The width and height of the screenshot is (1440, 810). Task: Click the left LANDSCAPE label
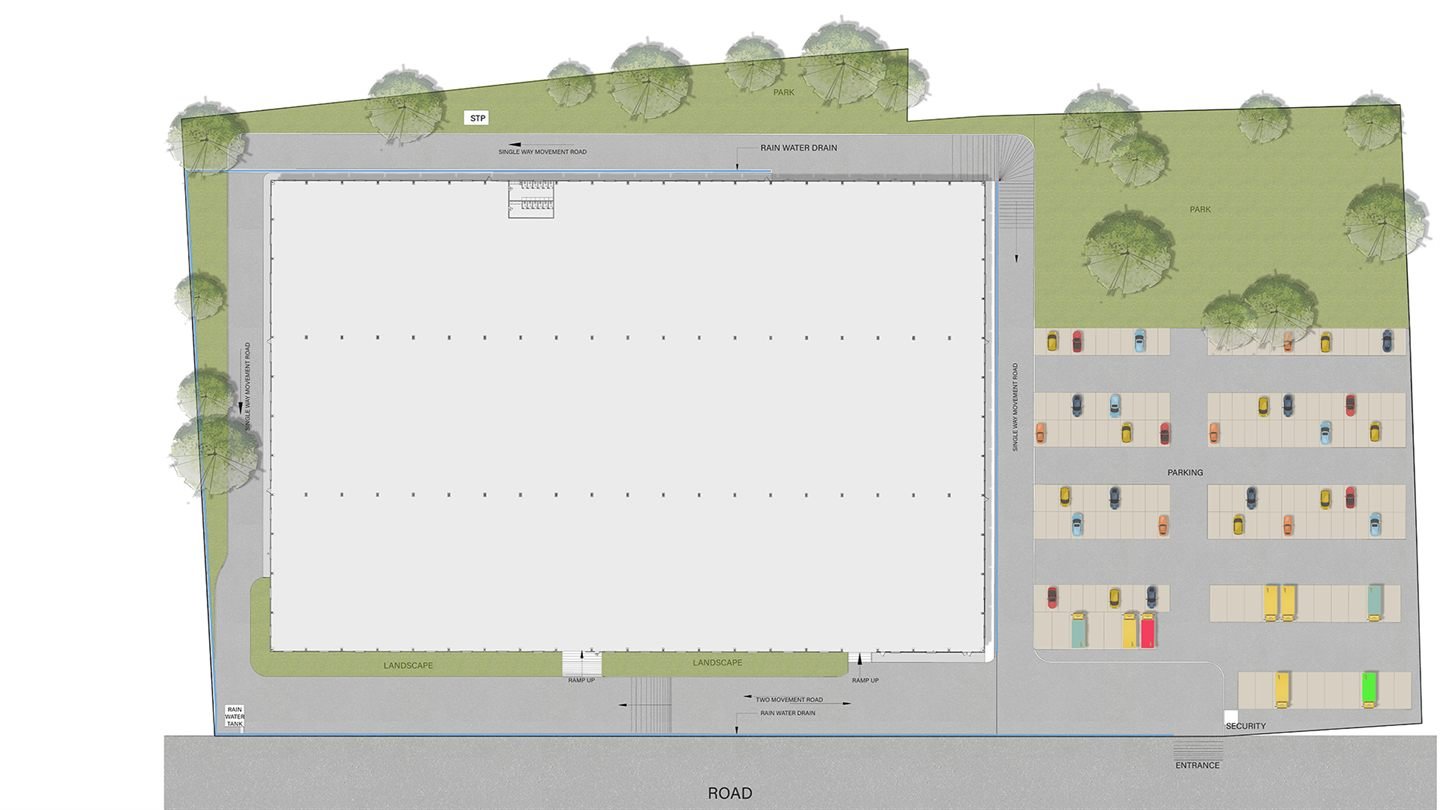(x=408, y=665)
